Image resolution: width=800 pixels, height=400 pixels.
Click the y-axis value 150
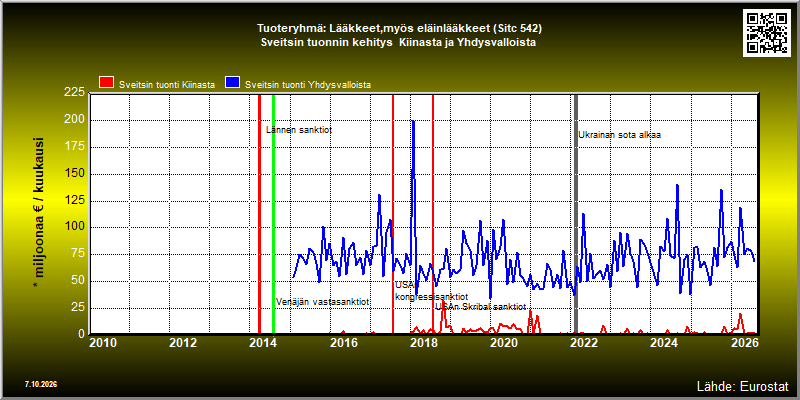74,174
